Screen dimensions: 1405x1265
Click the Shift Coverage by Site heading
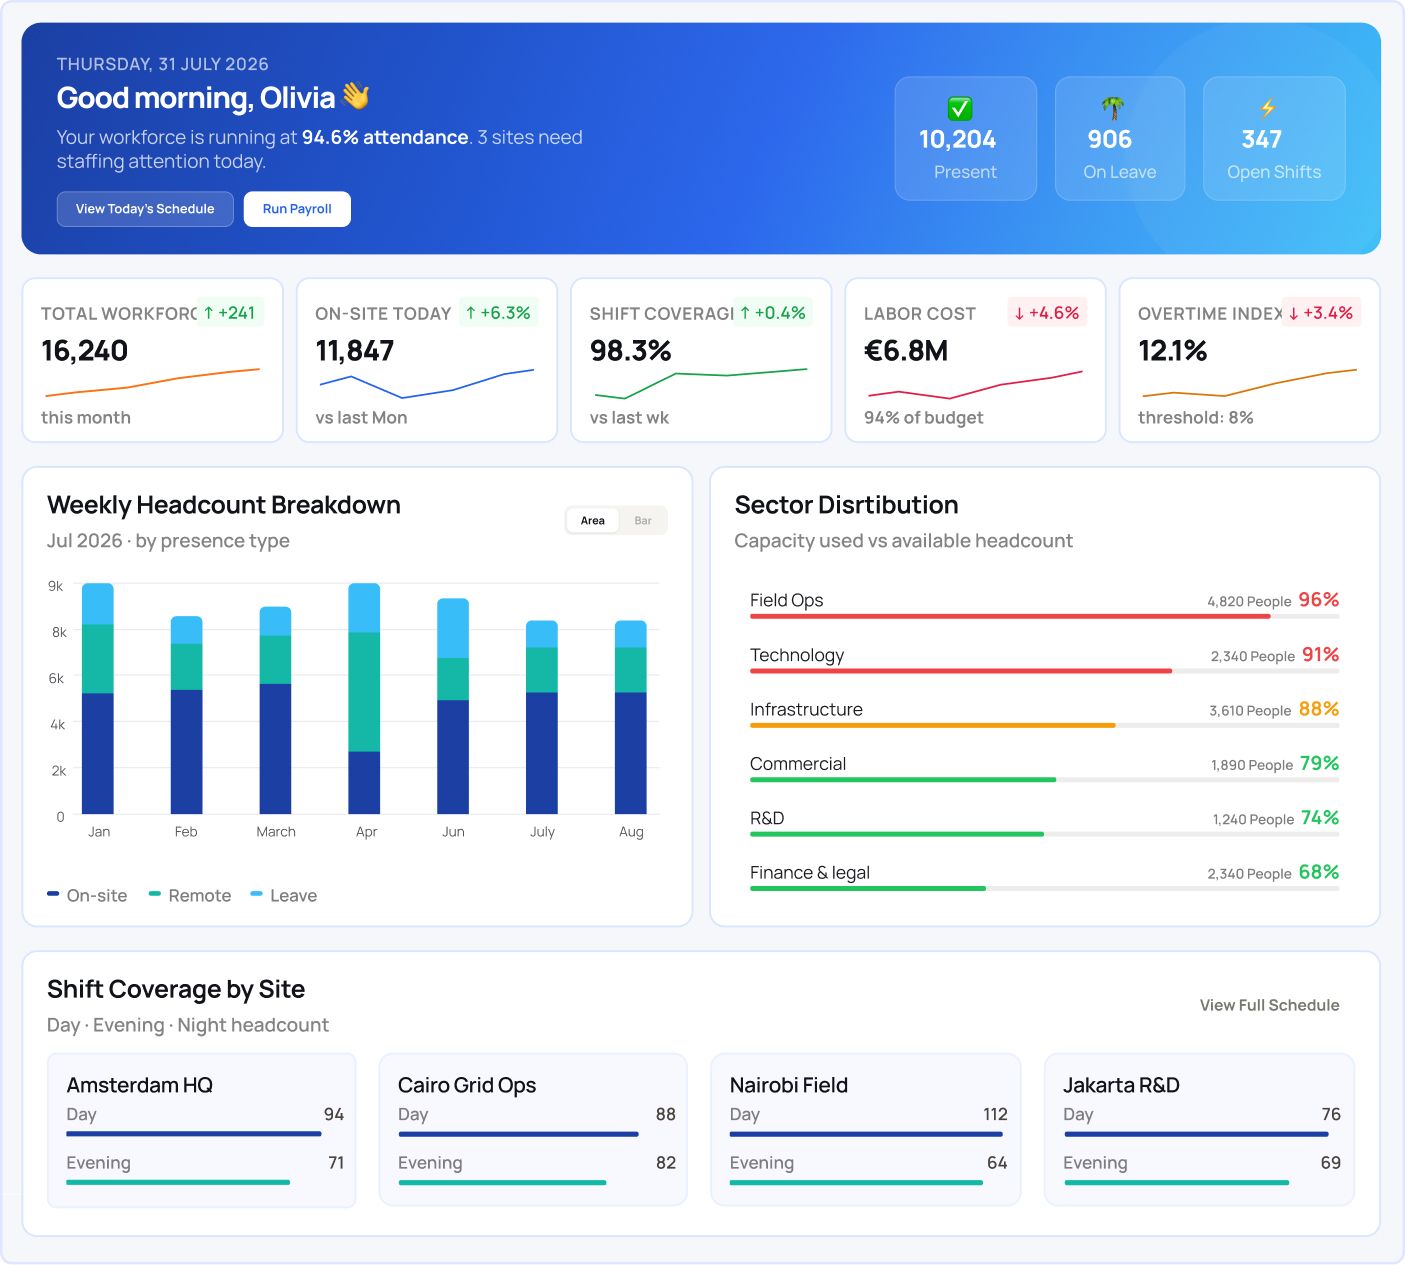click(176, 989)
